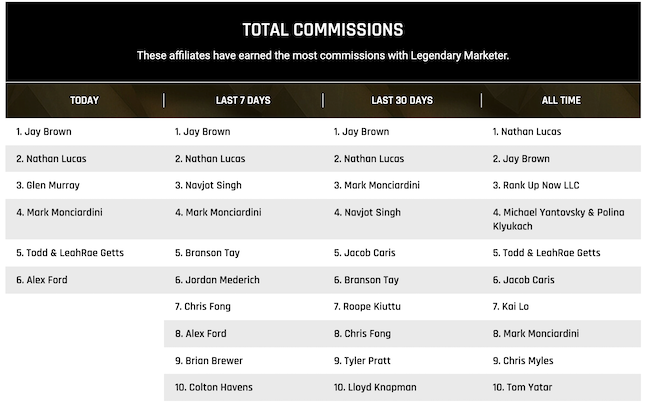Choose AlexFord ranked 6th today
The width and height of the screenshot is (650, 404).
pyautogui.click(x=41, y=280)
